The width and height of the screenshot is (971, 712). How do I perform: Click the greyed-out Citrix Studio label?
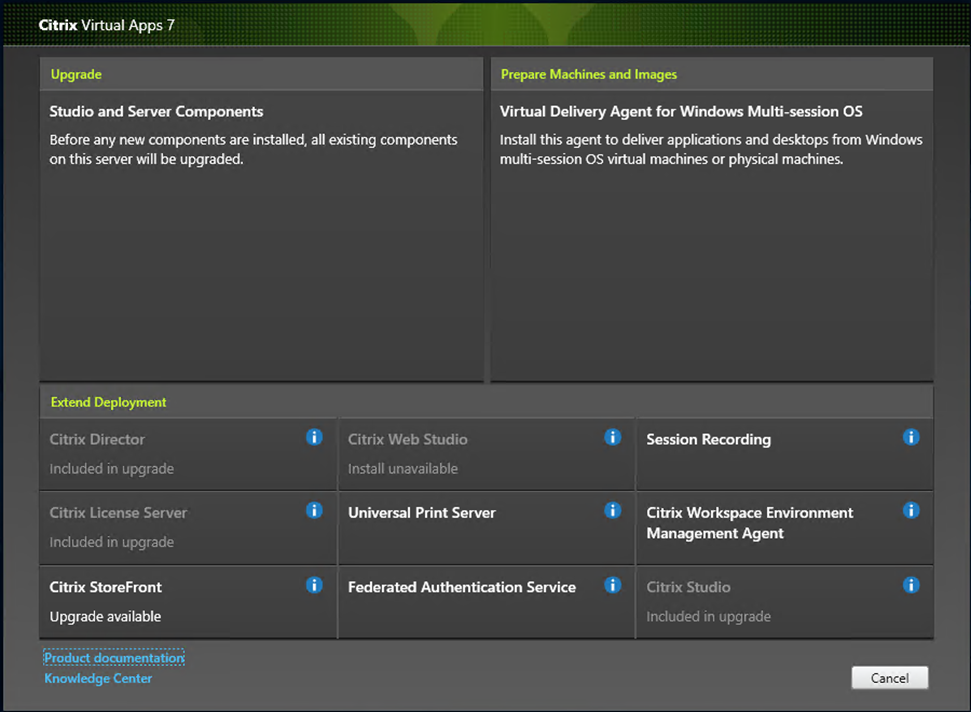pos(689,587)
